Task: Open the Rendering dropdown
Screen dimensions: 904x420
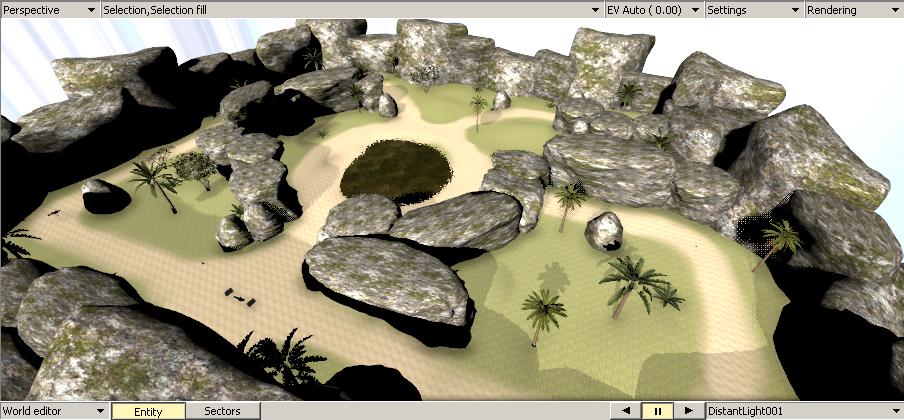Action: click(854, 10)
